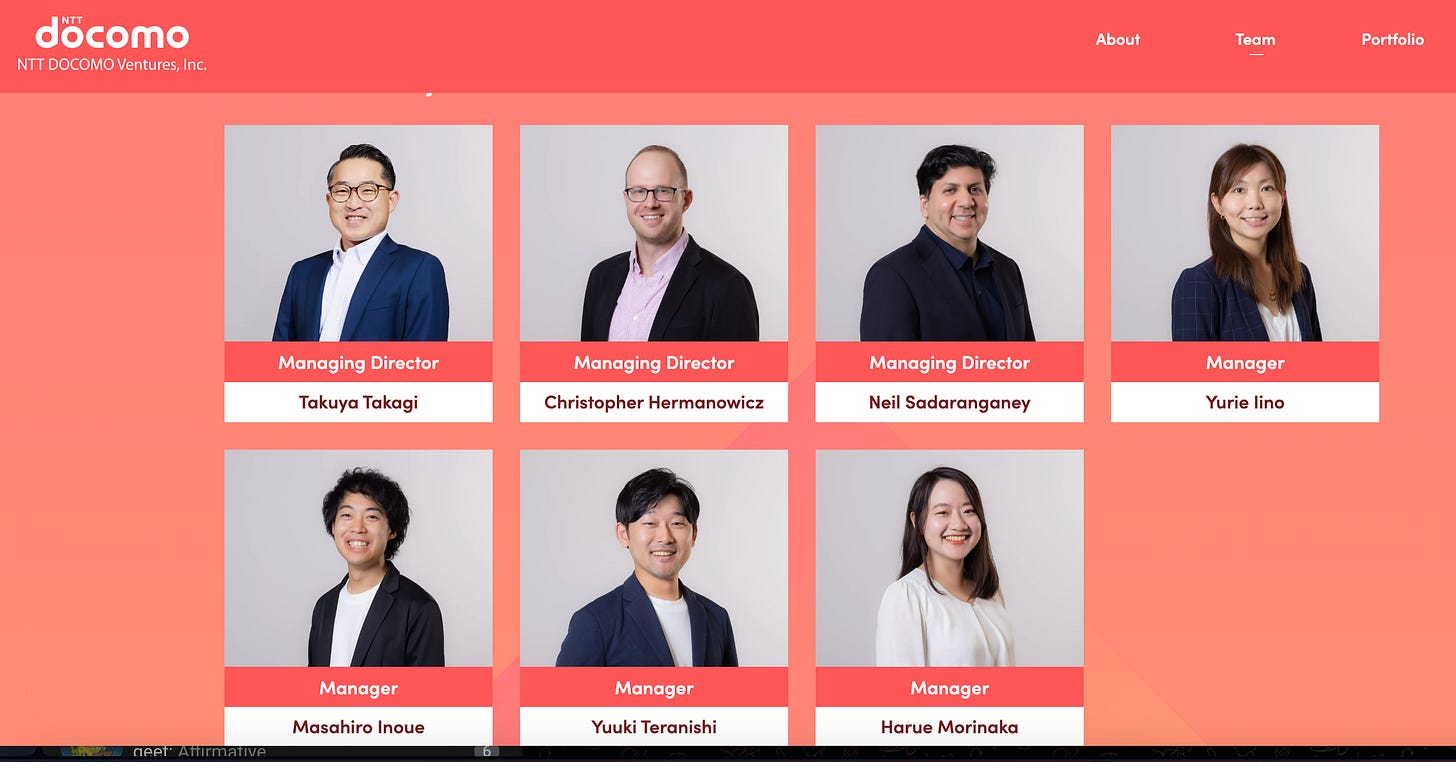Open the Harue Morinaka name link

pos(949,727)
